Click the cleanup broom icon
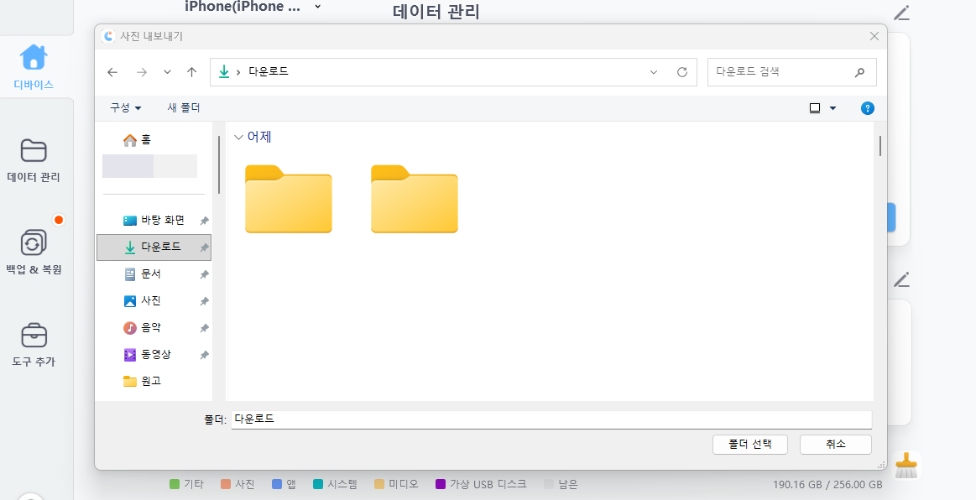976x500 pixels. [906, 465]
